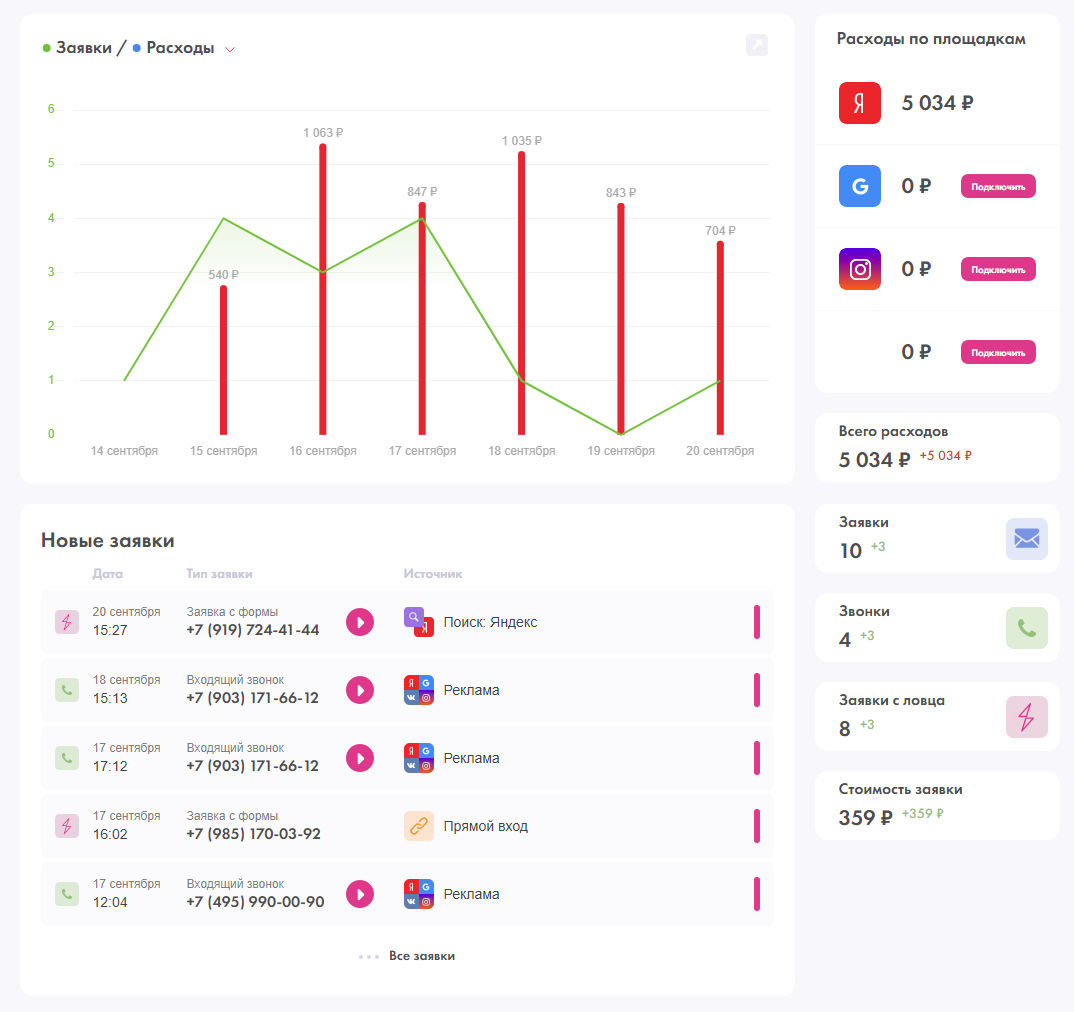Click the Дата column header
This screenshot has height=1012, width=1074.
pos(108,574)
